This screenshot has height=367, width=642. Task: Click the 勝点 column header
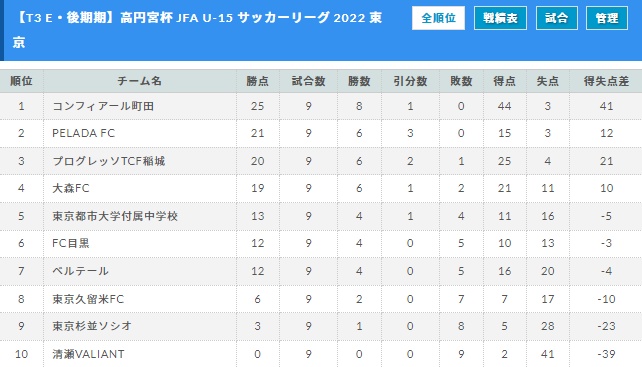coord(258,81)
